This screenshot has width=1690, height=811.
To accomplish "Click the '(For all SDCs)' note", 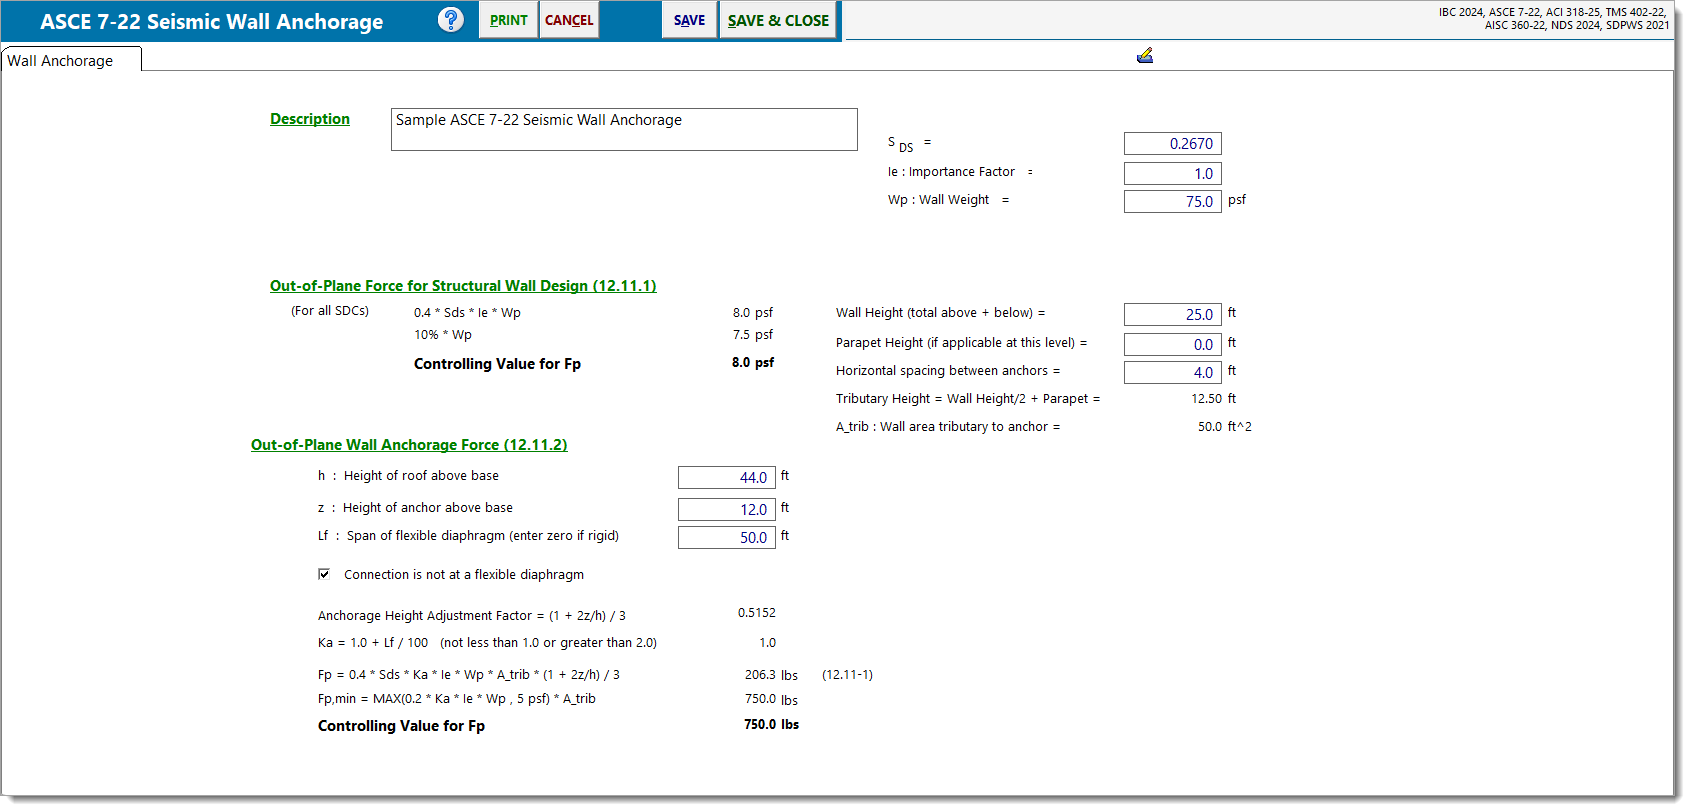I will [330, 311].
